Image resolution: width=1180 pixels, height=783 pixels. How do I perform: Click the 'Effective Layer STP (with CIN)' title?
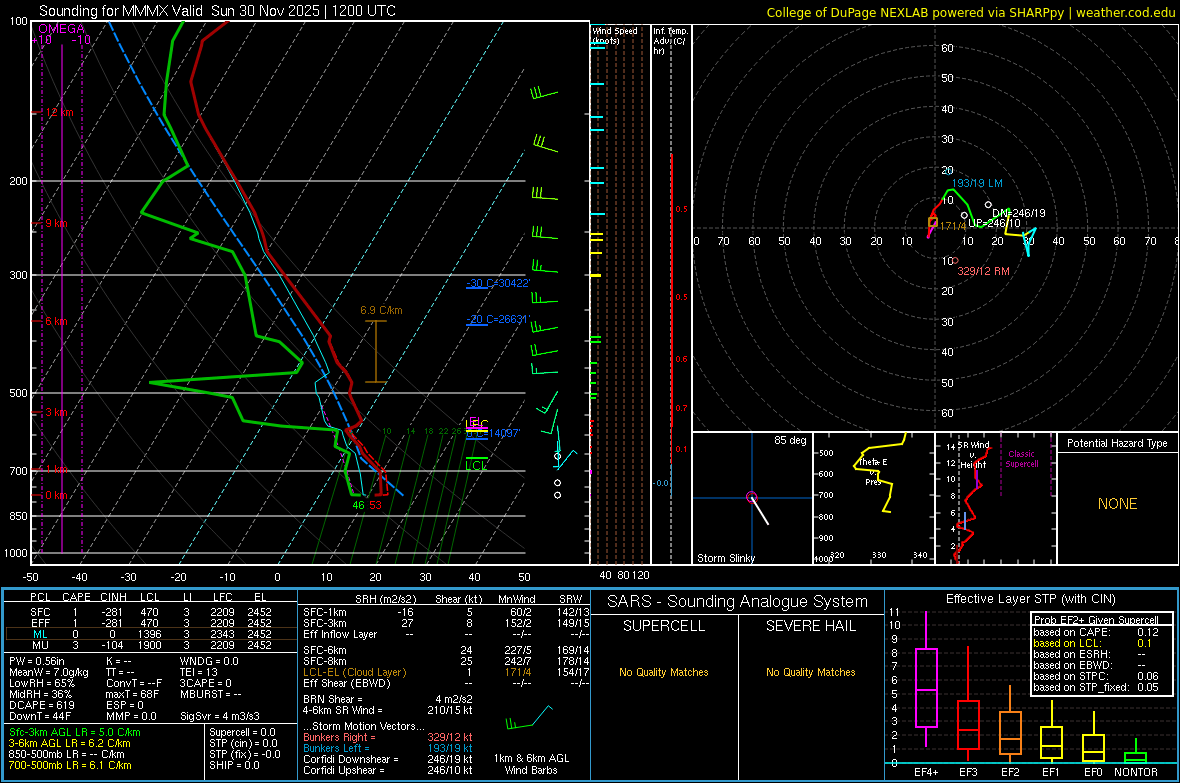point(1030,599)
